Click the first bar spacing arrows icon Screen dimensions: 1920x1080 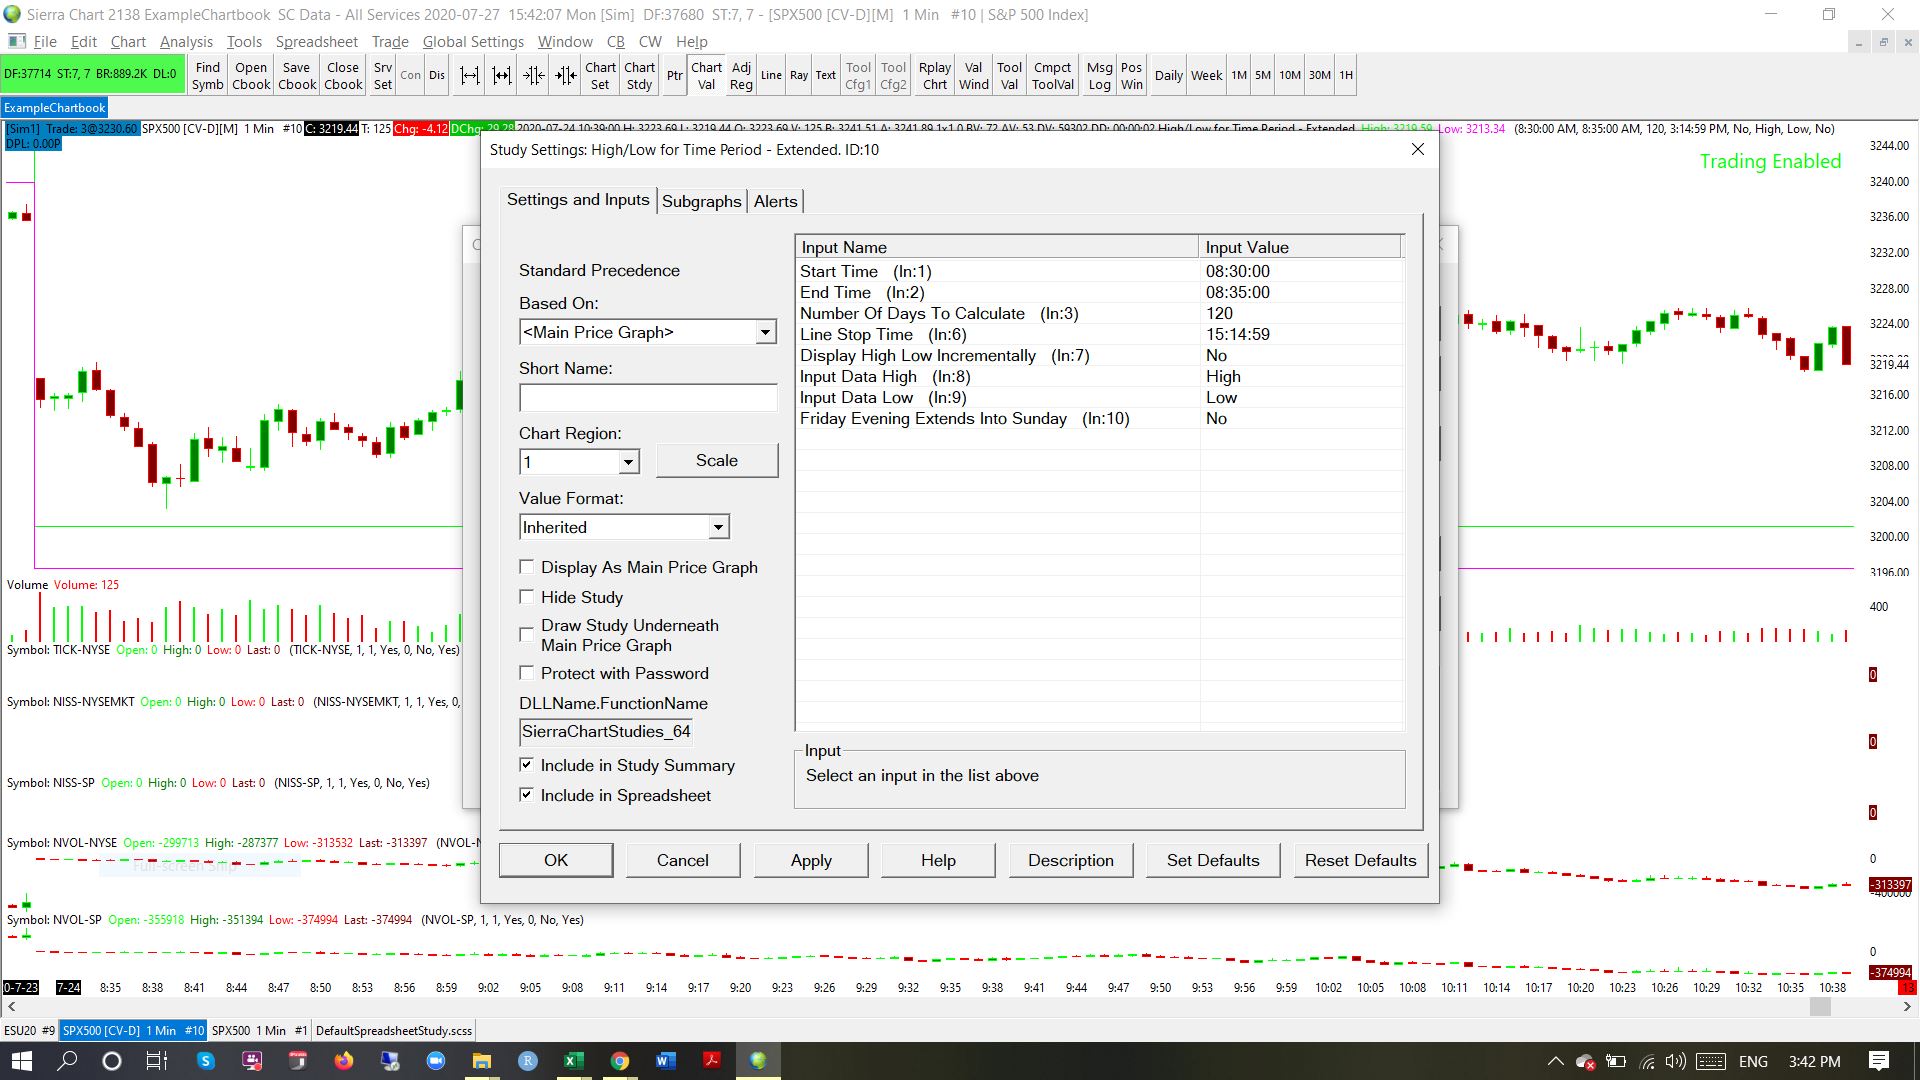click(469, 76)
